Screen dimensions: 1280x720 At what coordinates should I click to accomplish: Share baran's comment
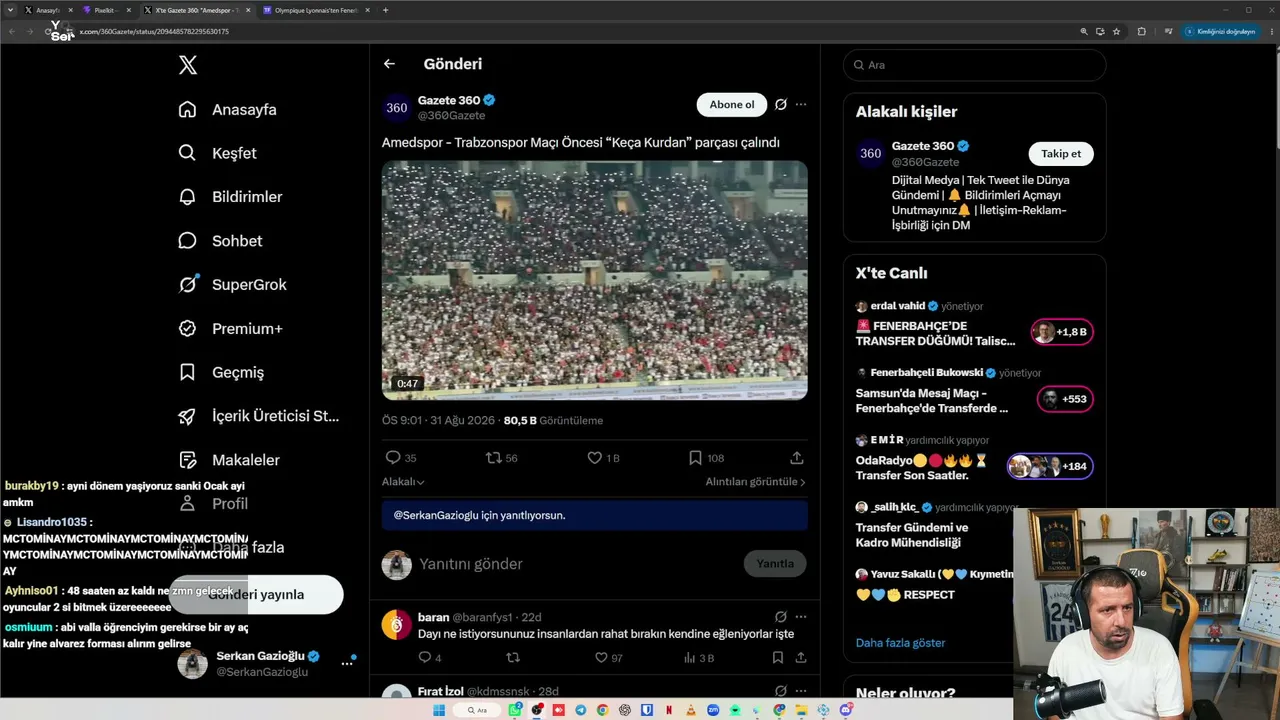click(x=800, y=658)
